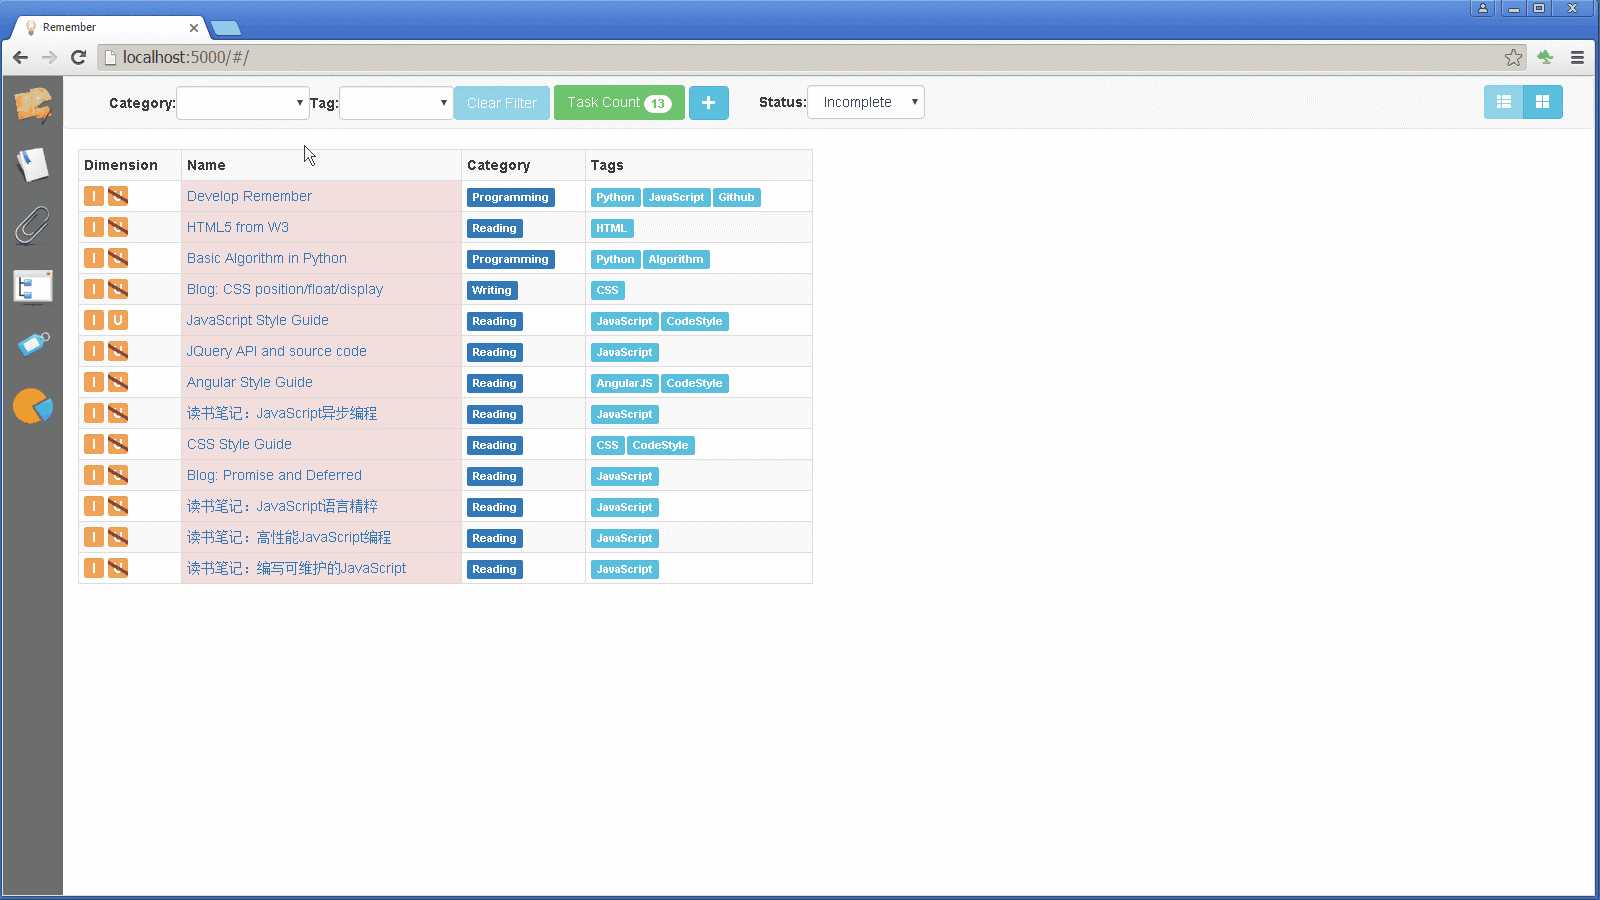The height and width of the screenshot is (900, 1600).
Task: Reload the current page
Action: 78,57
